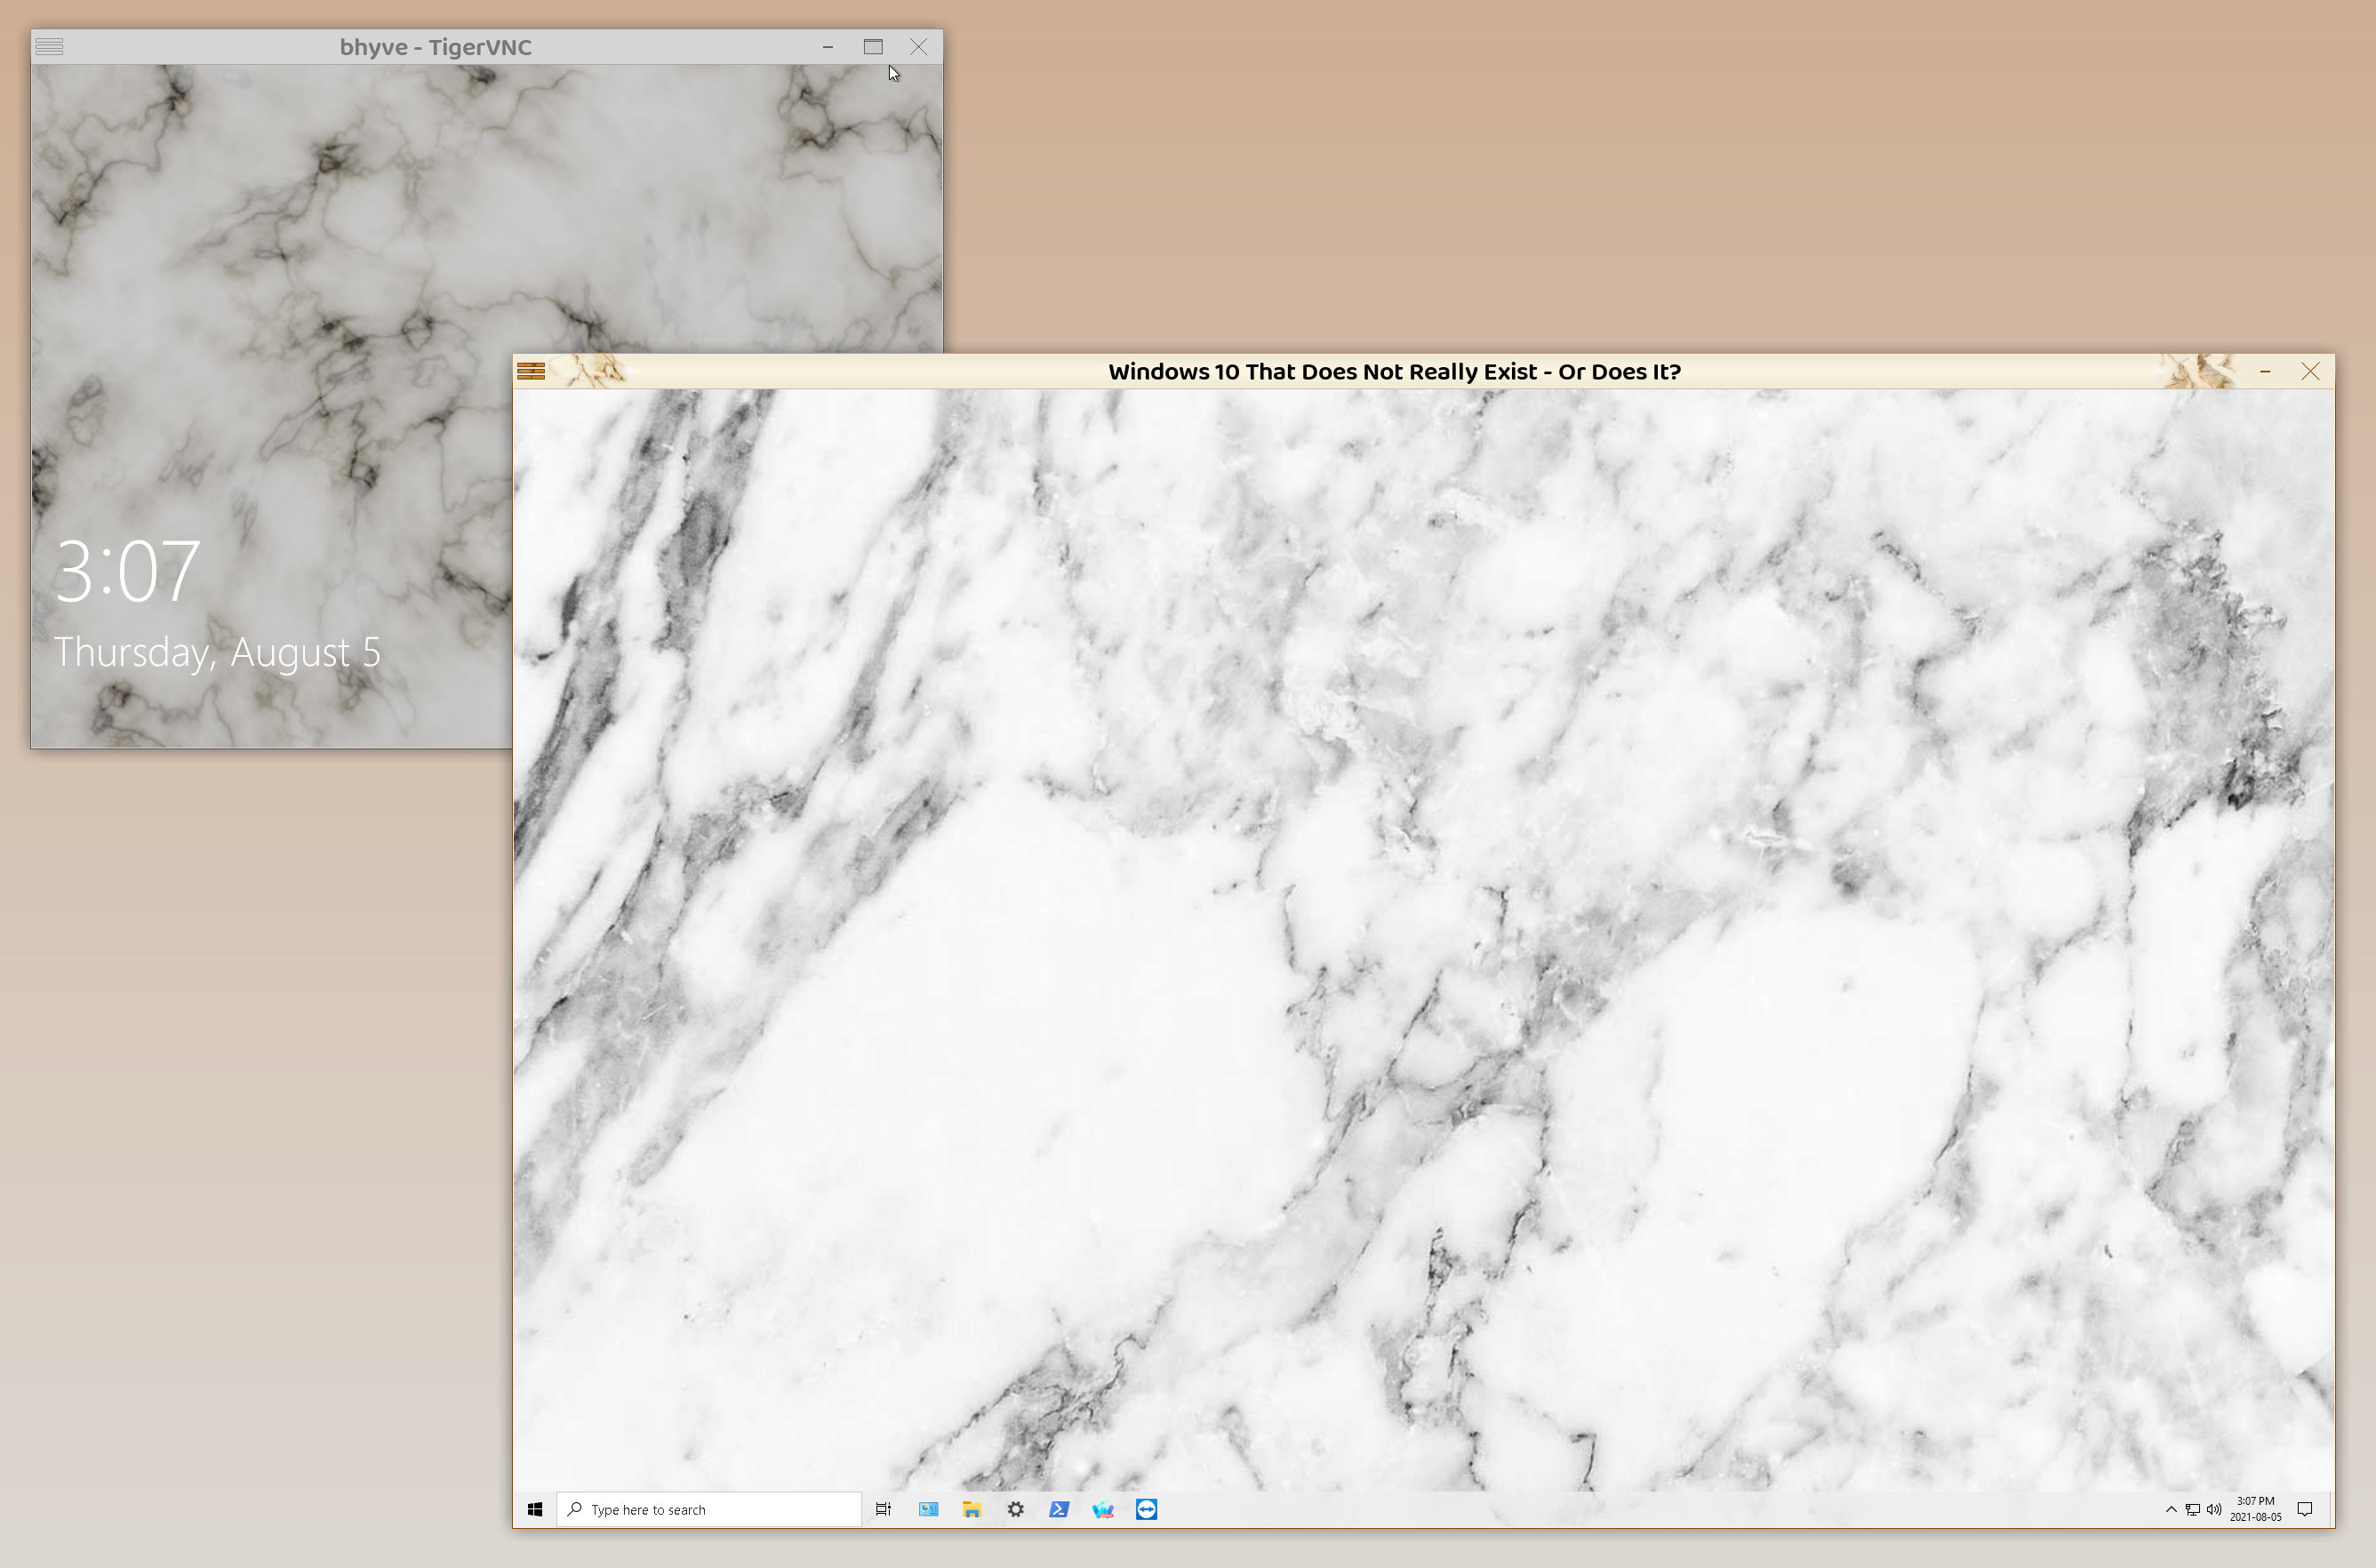Open the notification Action Center icon
2376x1568 pixels.
[2305, 1509]
